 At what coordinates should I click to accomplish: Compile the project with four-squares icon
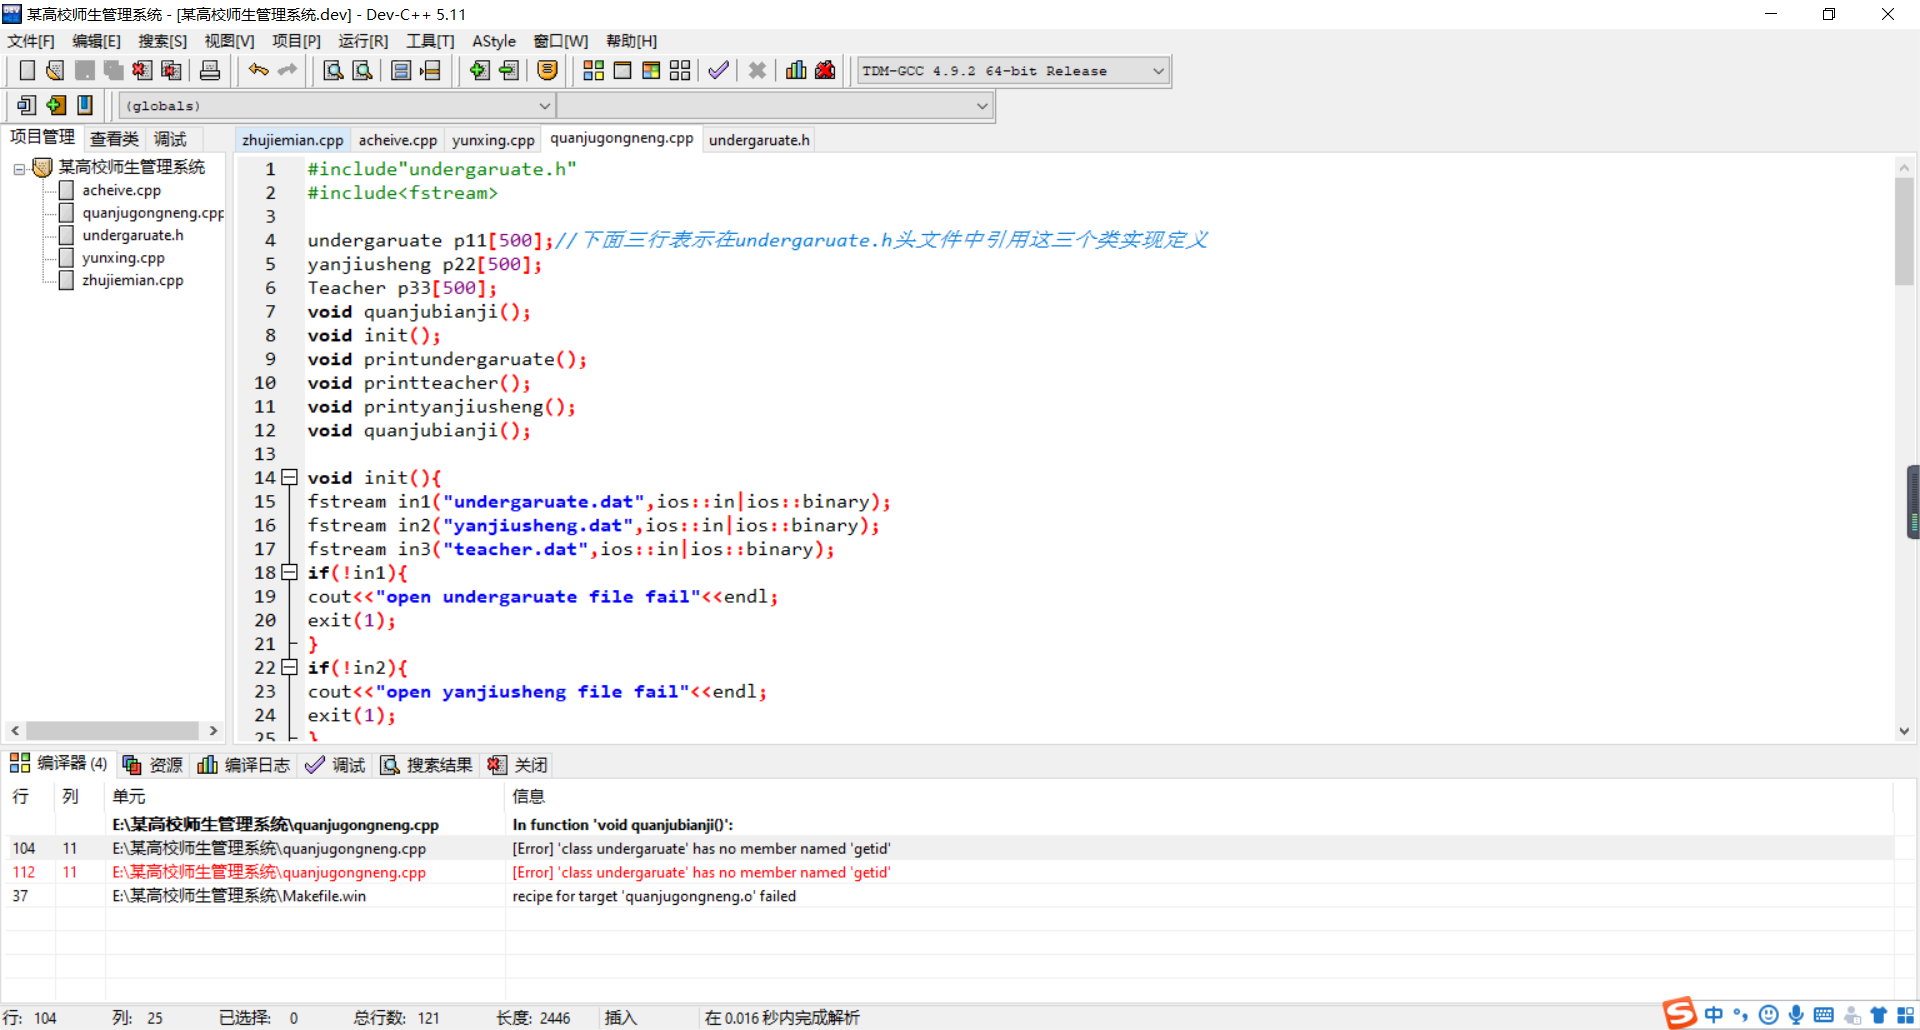click(x=593, y=70)
